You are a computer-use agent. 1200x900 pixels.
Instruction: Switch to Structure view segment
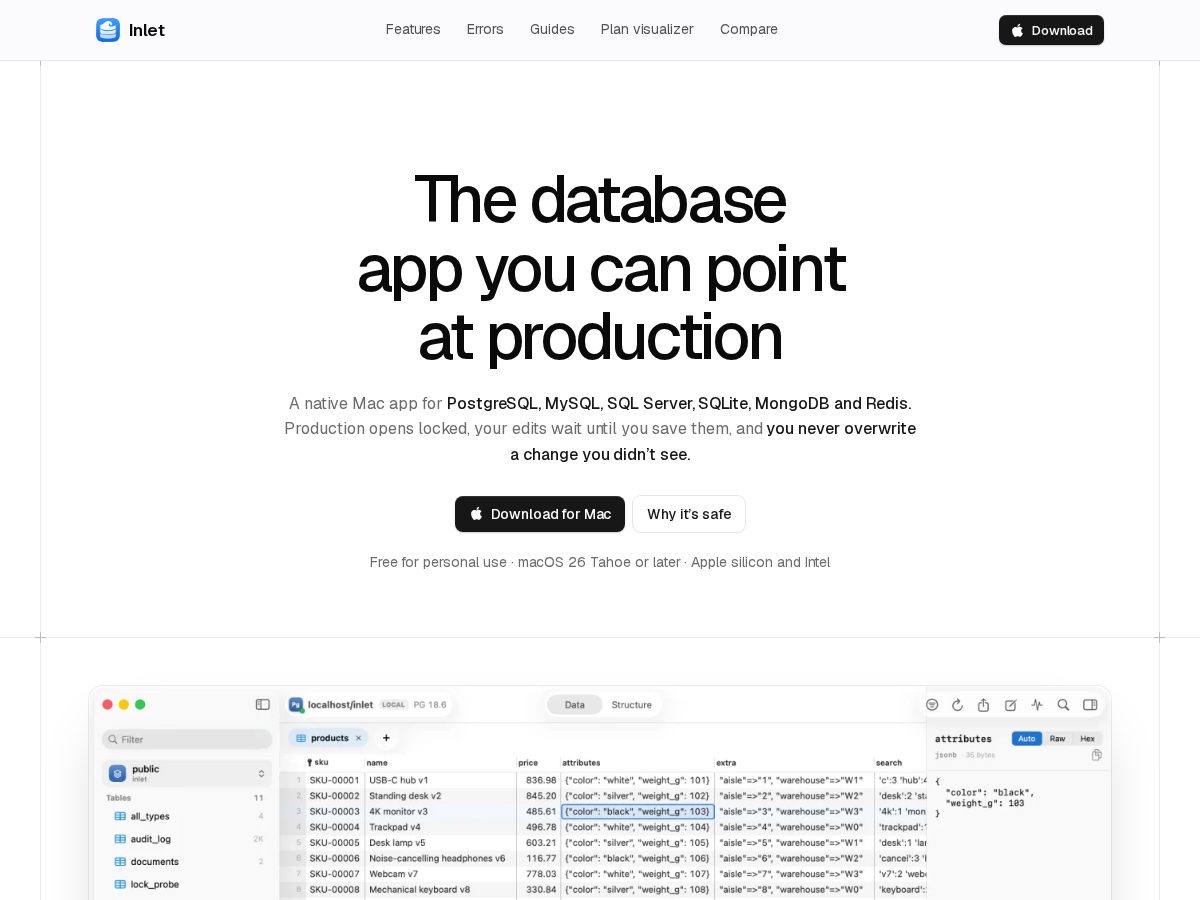point(632,705)
